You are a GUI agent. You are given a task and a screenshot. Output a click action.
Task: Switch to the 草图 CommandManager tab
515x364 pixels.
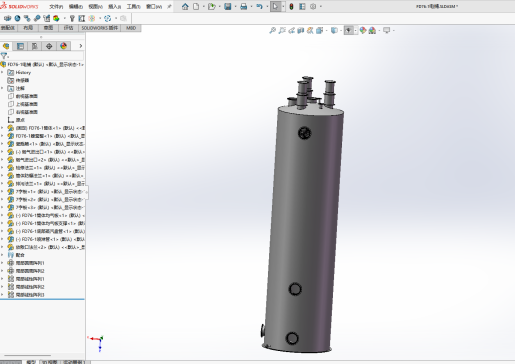tap(48, 28)
